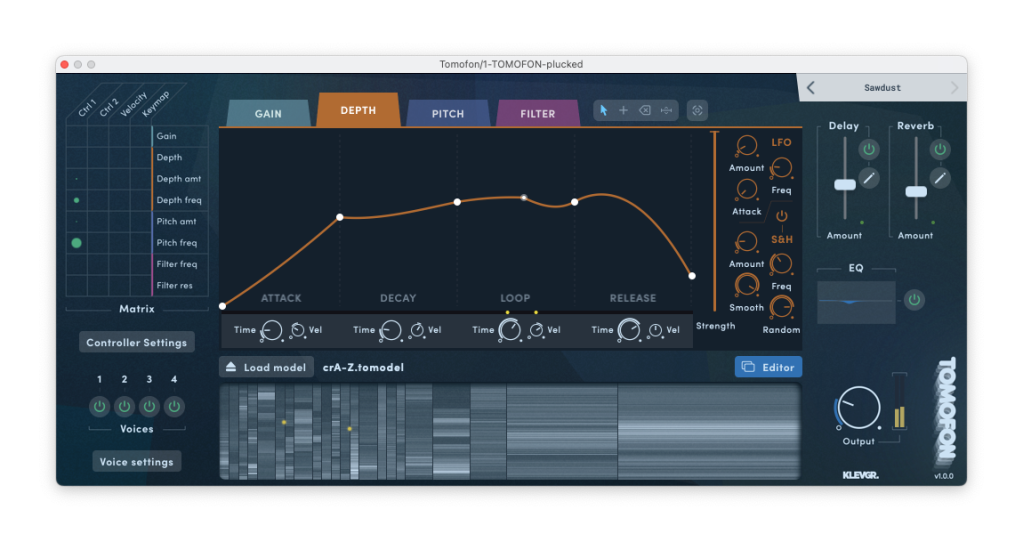Click the Load model button
Screen dimensions: 1023x542
coord(266,367)
